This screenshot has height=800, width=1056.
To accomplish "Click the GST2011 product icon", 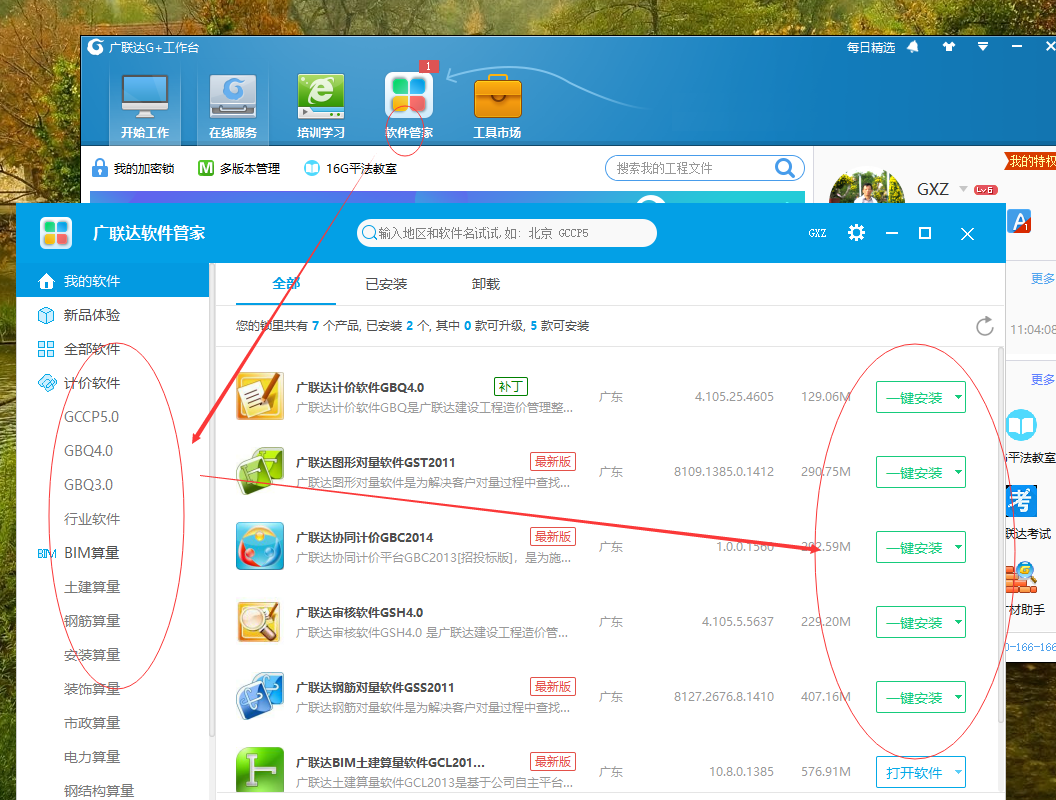I will 260,471.
